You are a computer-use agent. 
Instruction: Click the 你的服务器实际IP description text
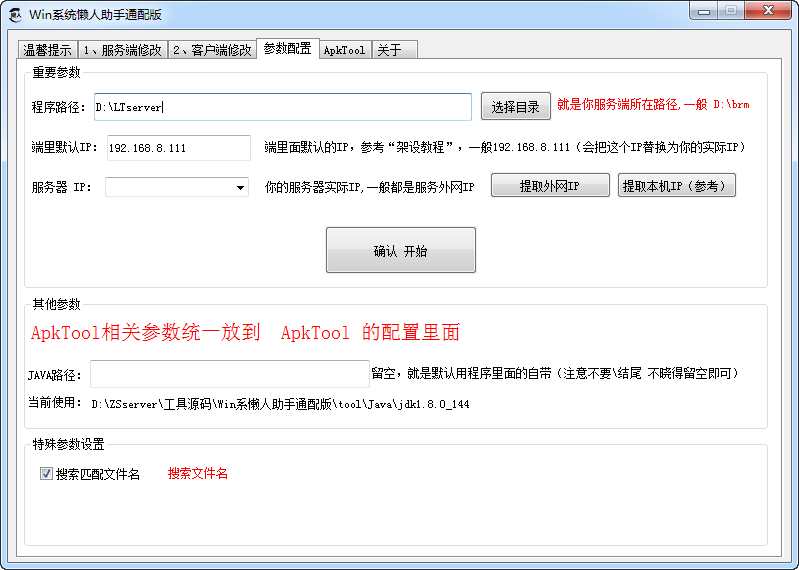pyautogui.click(x=369, y=187)
